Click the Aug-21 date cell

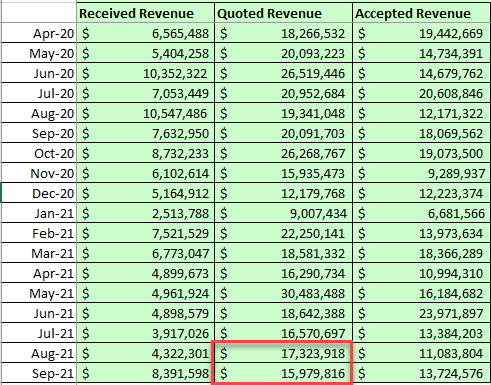[39, 353]
